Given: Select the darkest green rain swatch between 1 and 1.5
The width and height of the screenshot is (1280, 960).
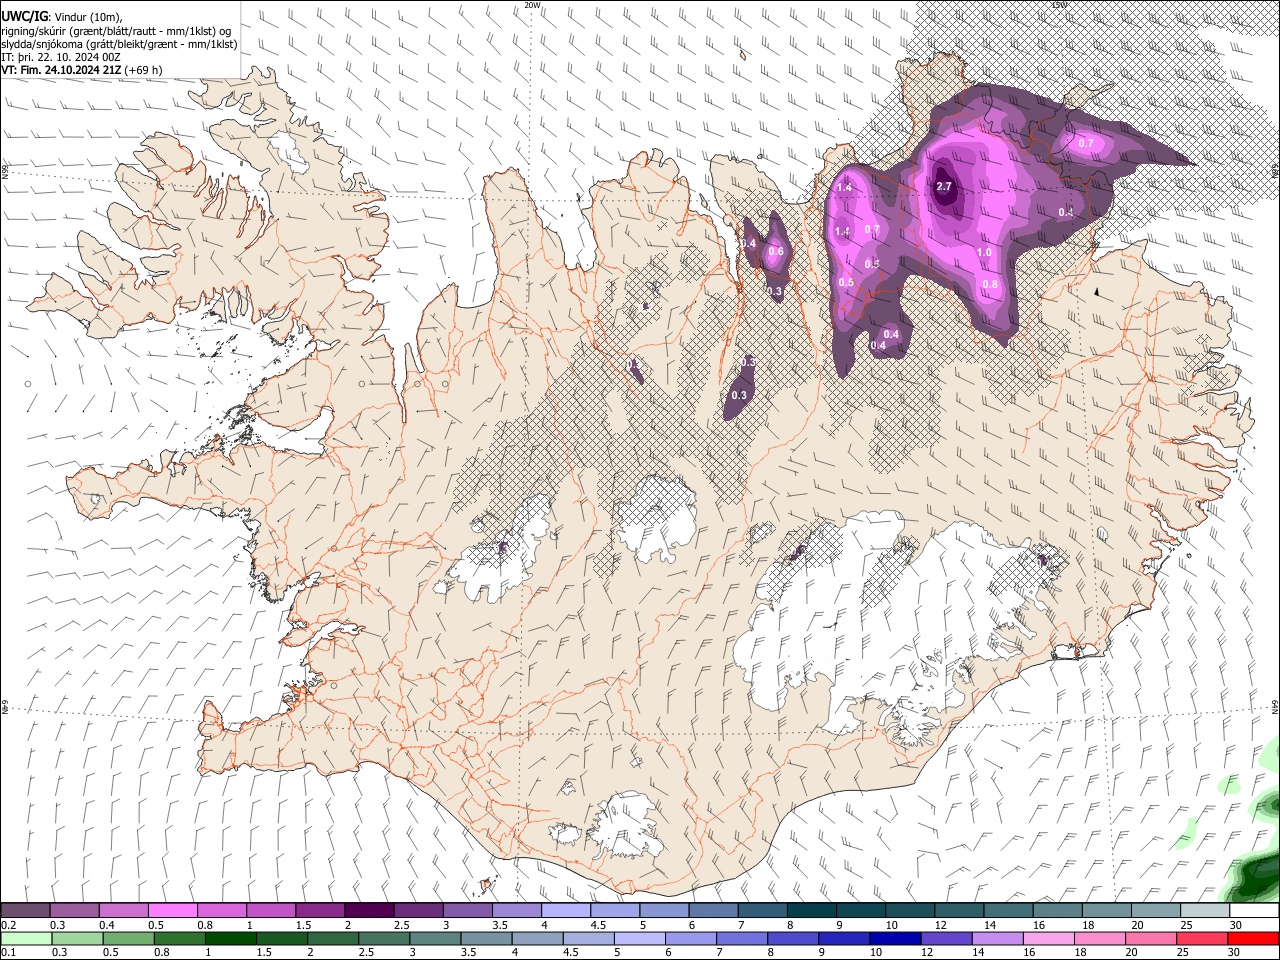Looking at the screenshot, I should click(x=230, y=939).
